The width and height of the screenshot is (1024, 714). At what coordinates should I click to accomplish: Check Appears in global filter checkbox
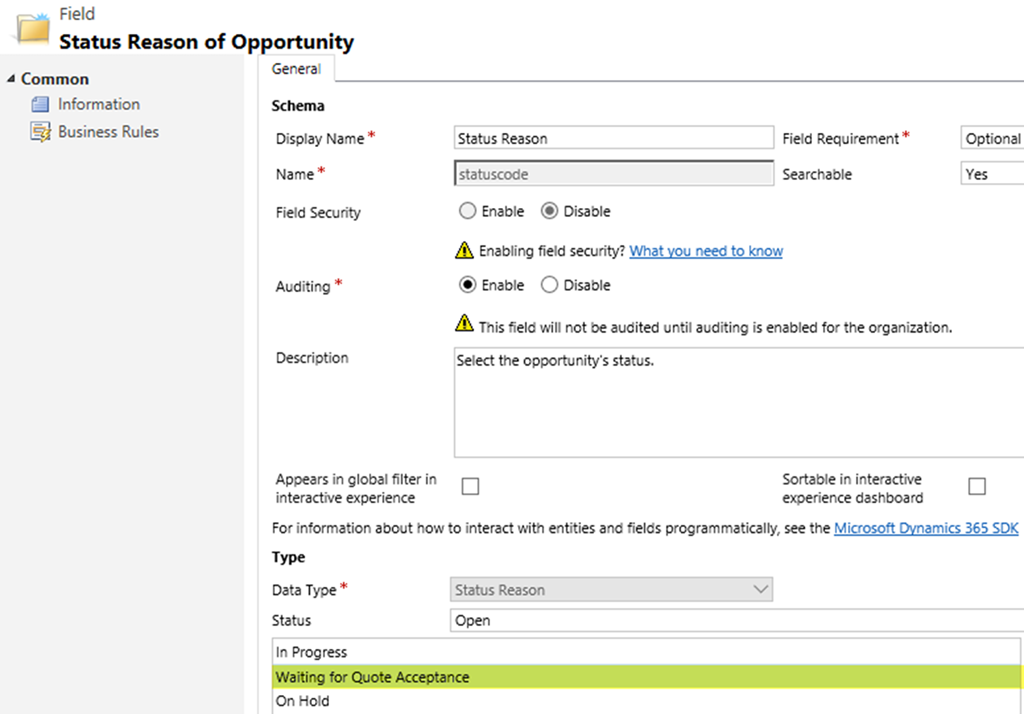click(x=470, y=487)
